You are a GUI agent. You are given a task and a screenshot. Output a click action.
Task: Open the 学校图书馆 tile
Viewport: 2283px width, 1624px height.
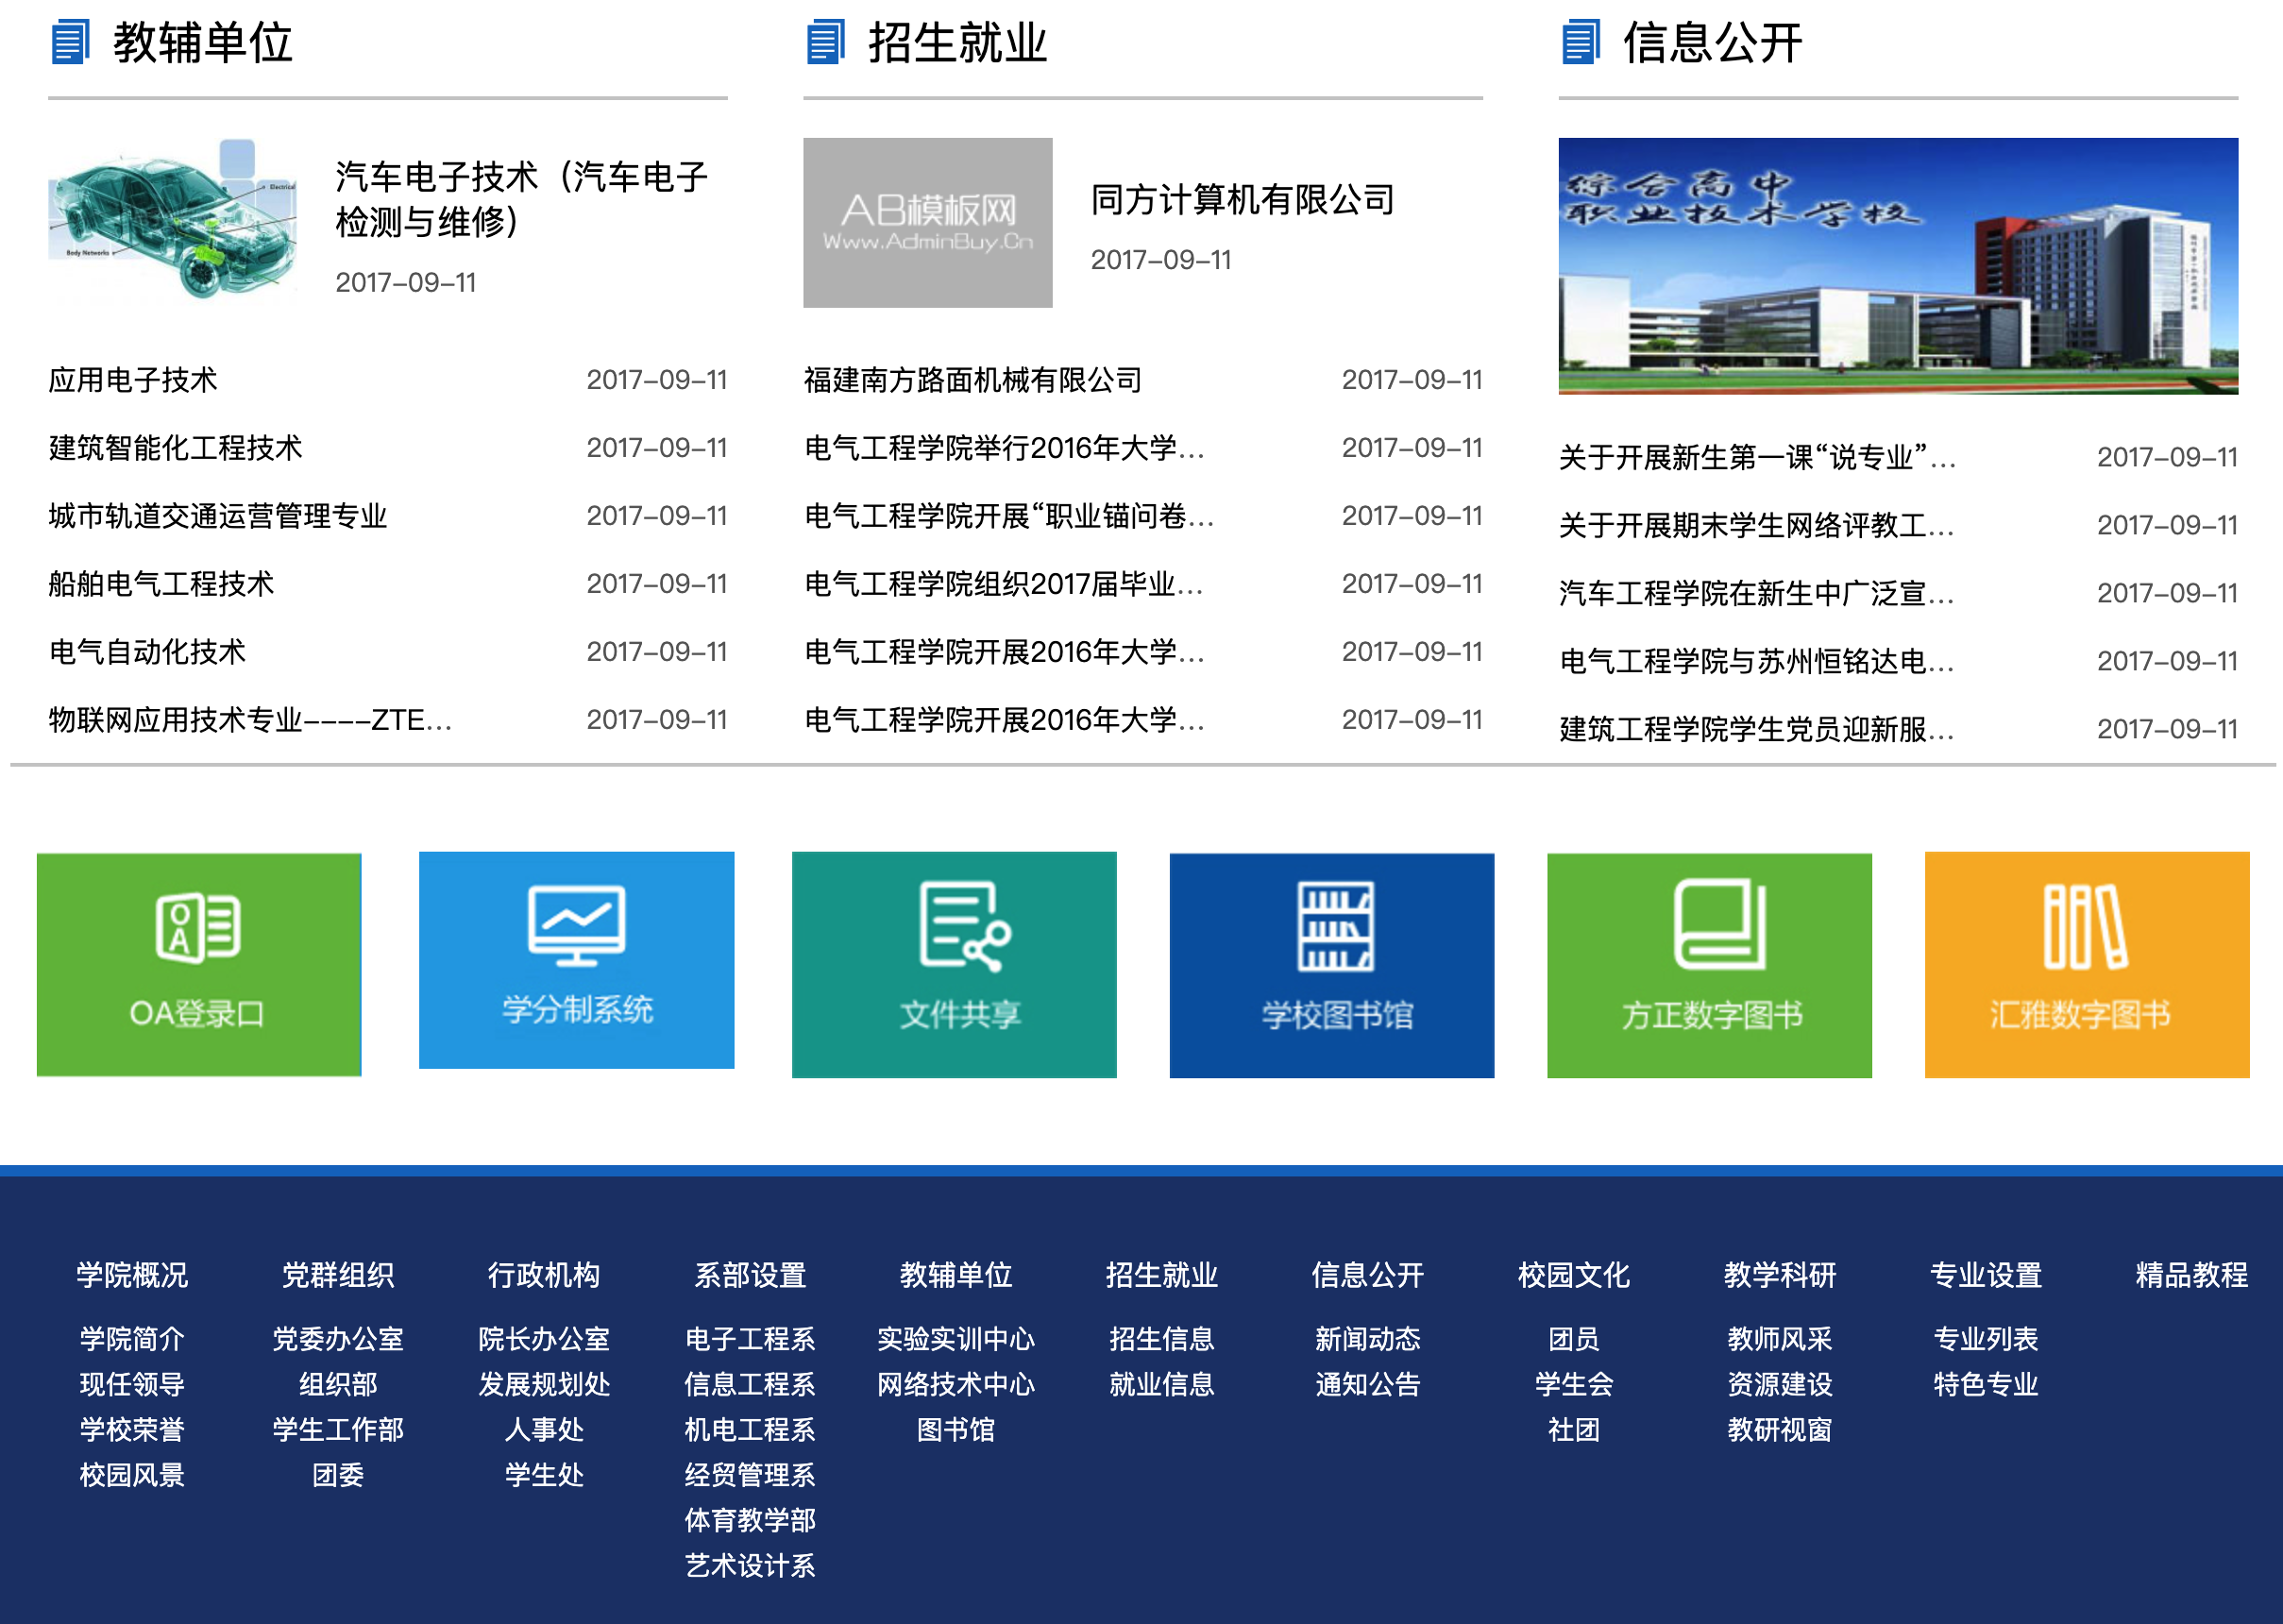tap(1331, 965)
